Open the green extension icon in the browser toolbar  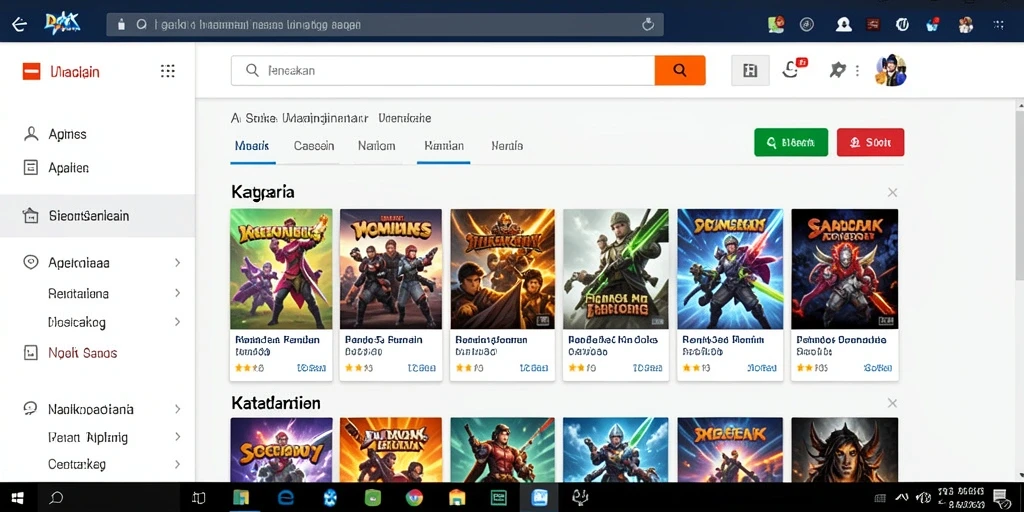[x=776, y=25]
